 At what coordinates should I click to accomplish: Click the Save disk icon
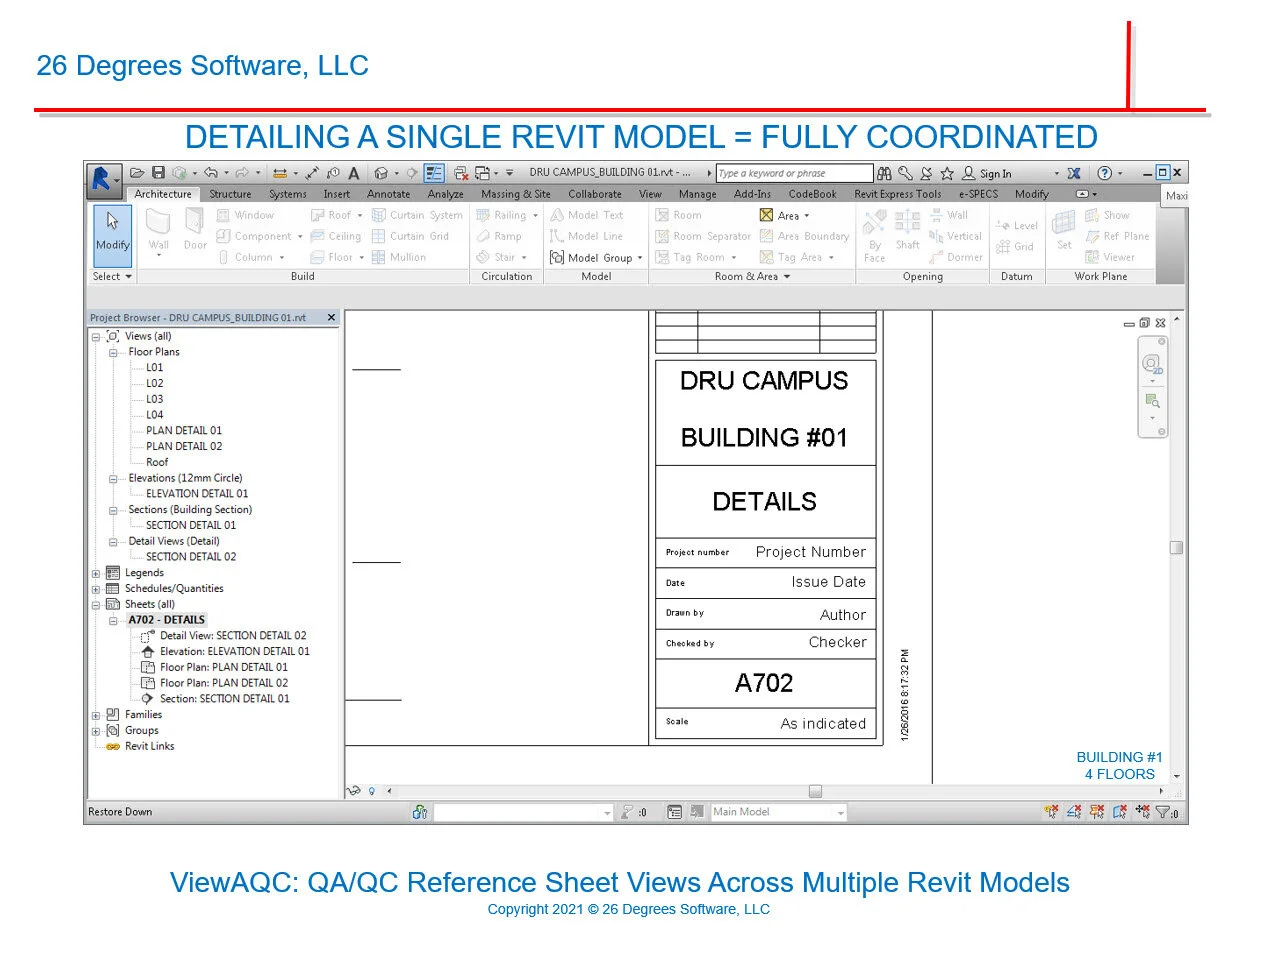tap(158, 173)
